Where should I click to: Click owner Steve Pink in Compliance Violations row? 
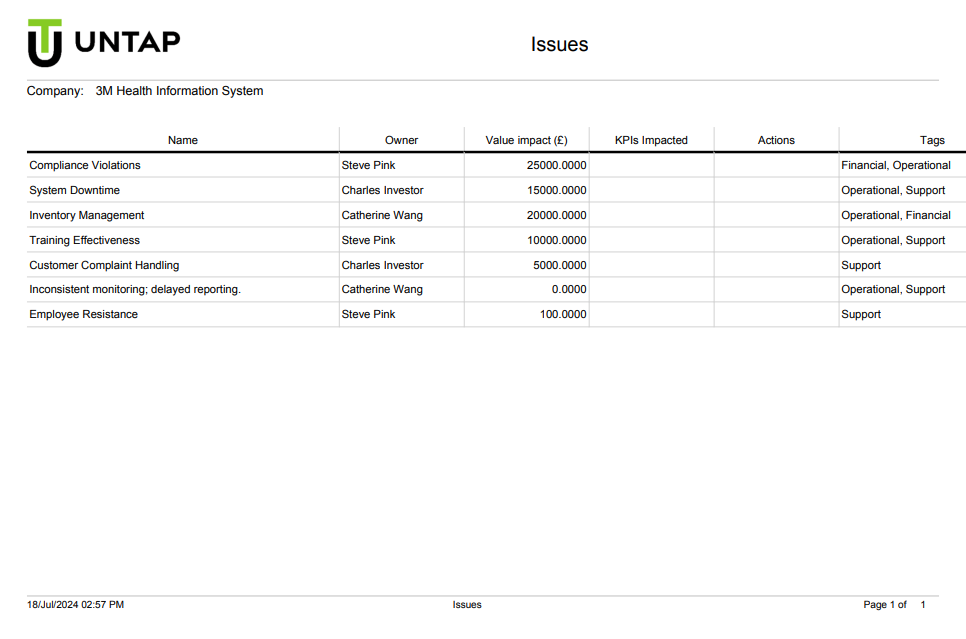click(368, 165)
